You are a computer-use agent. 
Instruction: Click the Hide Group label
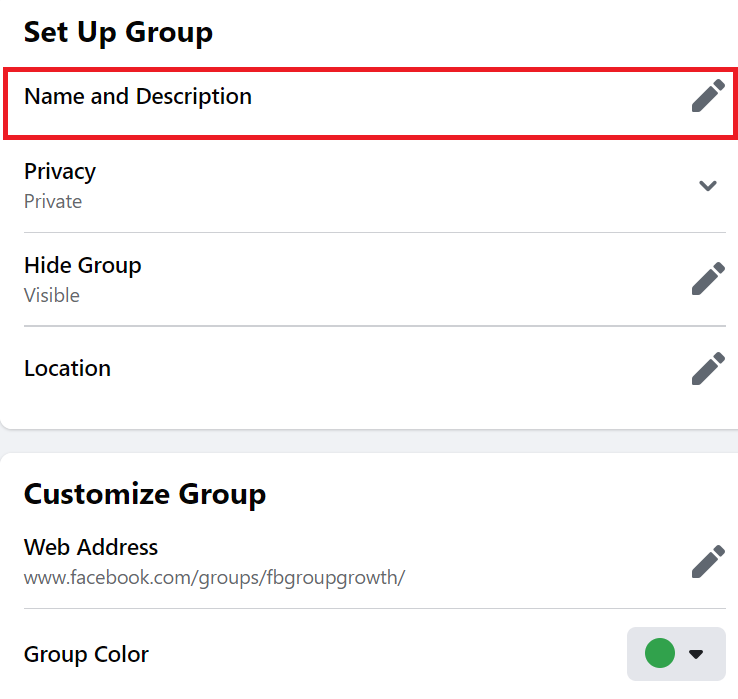point(83,265)
